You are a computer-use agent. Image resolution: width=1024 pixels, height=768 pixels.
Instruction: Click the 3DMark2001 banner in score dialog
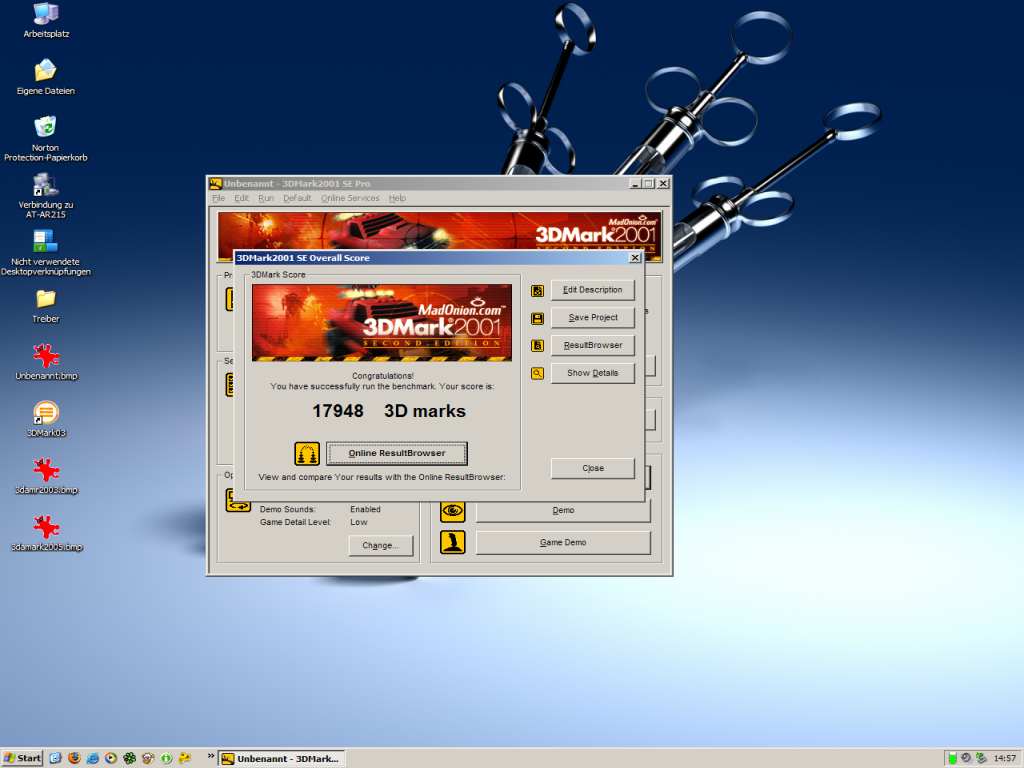[382, 323]
